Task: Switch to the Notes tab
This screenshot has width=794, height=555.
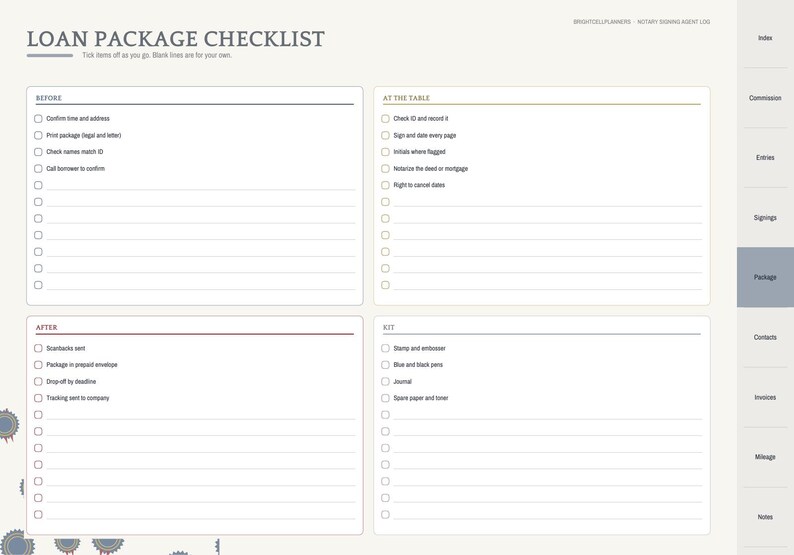Action: pyautogui.click(x=765, y=517)
